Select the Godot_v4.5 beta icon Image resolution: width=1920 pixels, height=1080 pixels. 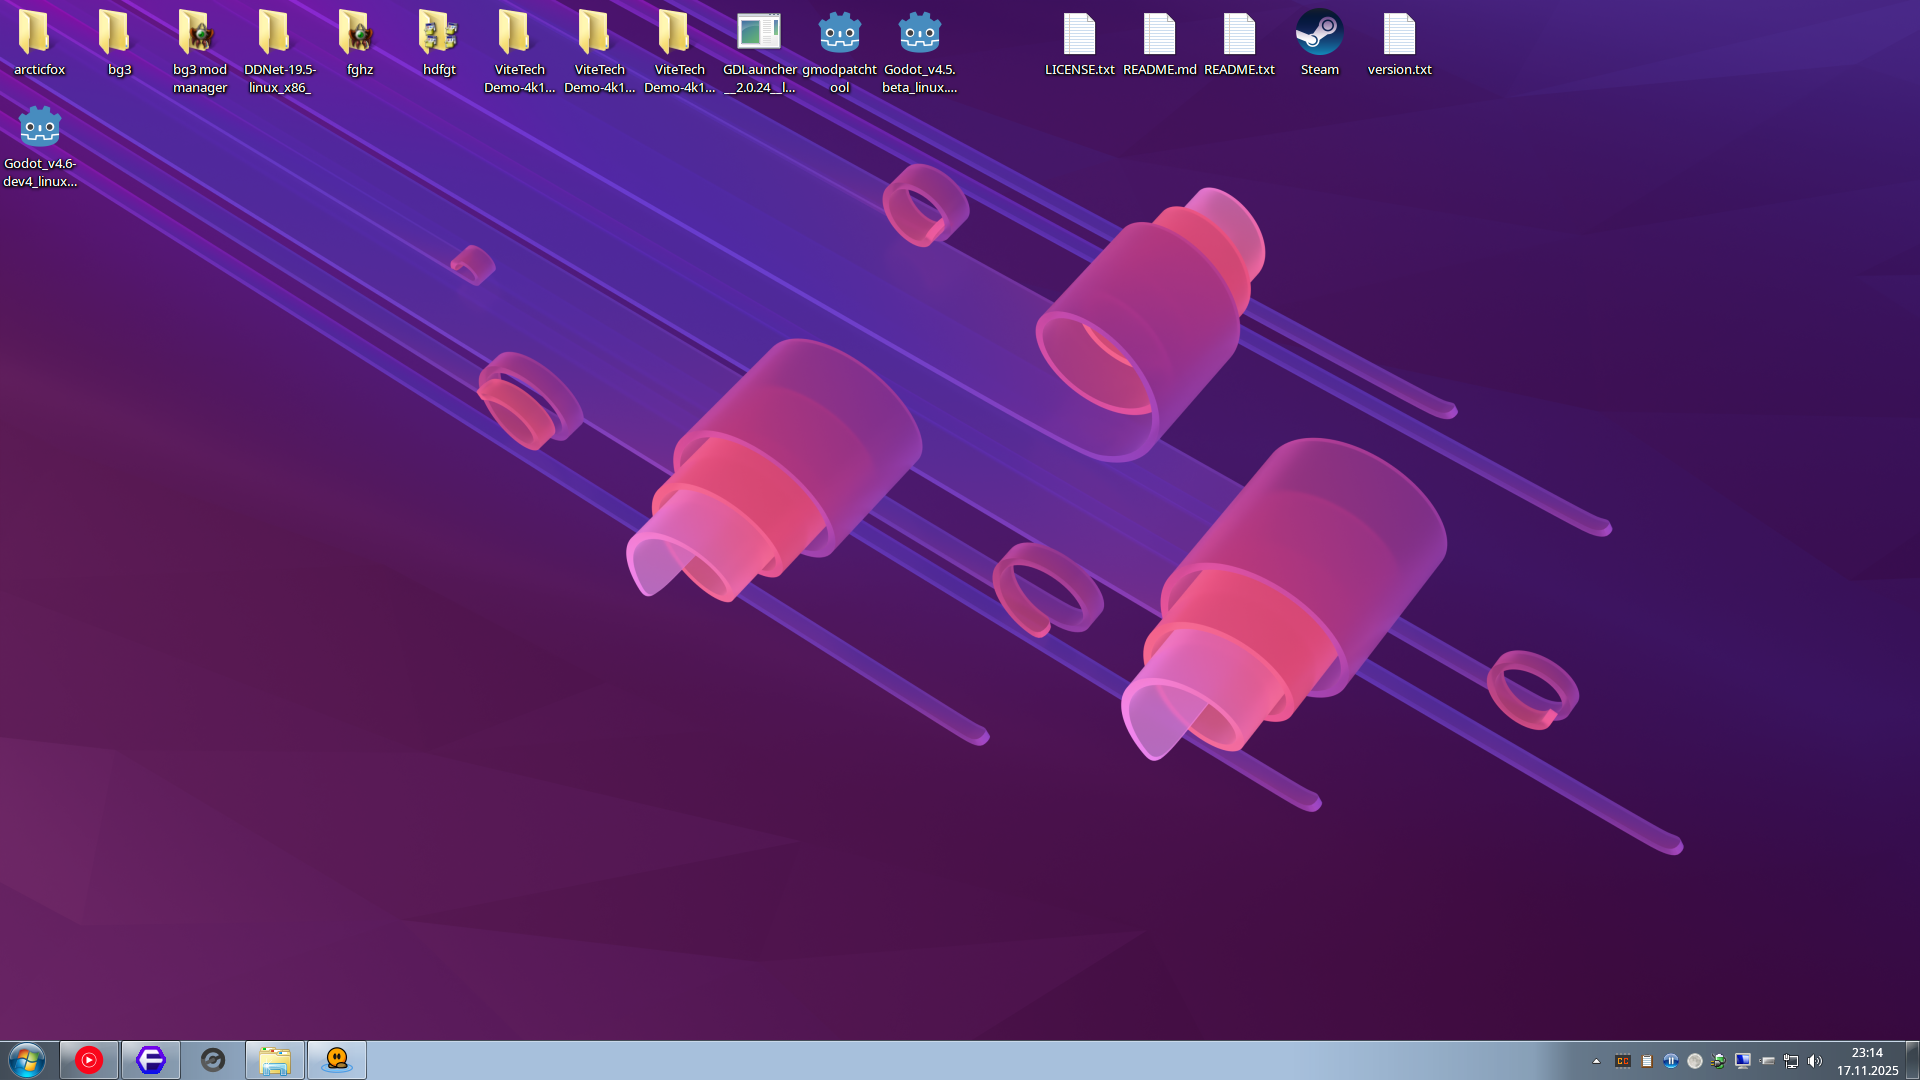[x=919, y=52]
